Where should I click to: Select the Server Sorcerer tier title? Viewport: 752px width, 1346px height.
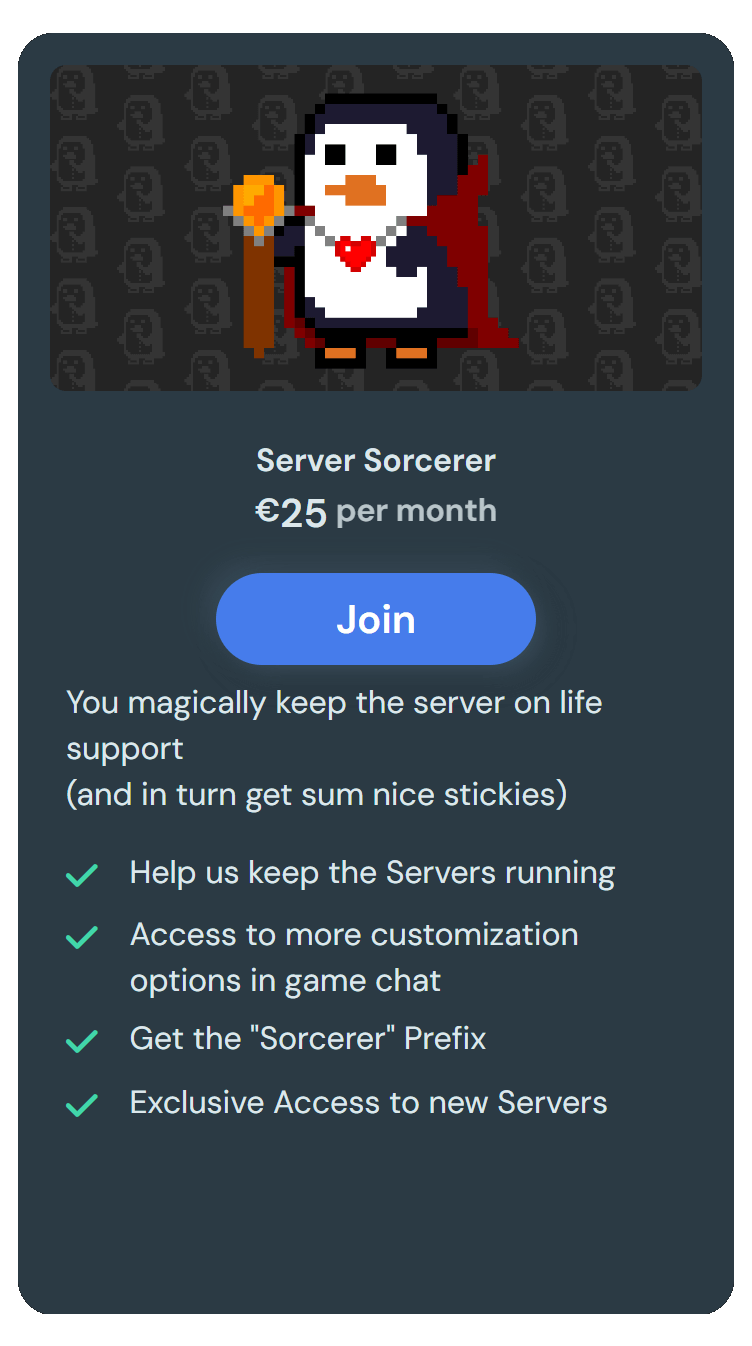point(376,461)
